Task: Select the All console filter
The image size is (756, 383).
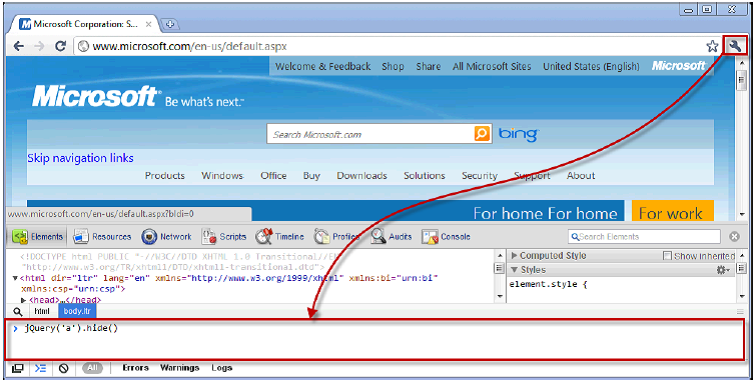Action: point(93,368)
